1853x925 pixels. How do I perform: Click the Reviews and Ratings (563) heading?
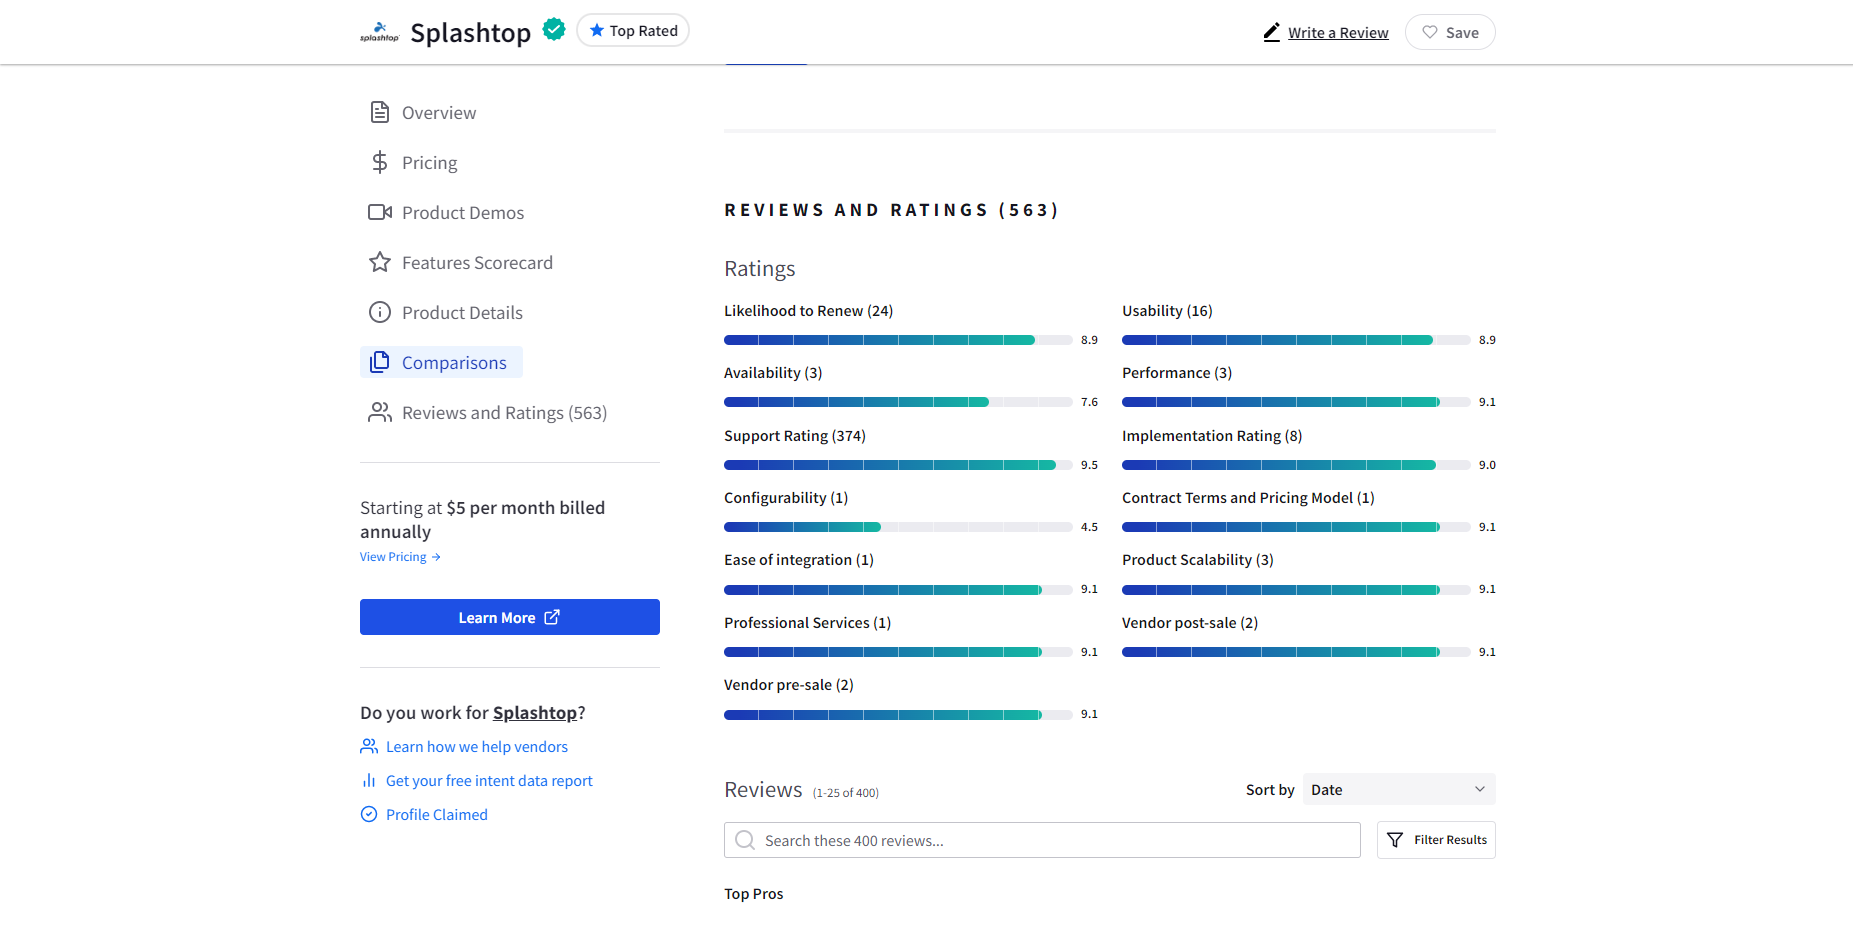click(891, 210)
